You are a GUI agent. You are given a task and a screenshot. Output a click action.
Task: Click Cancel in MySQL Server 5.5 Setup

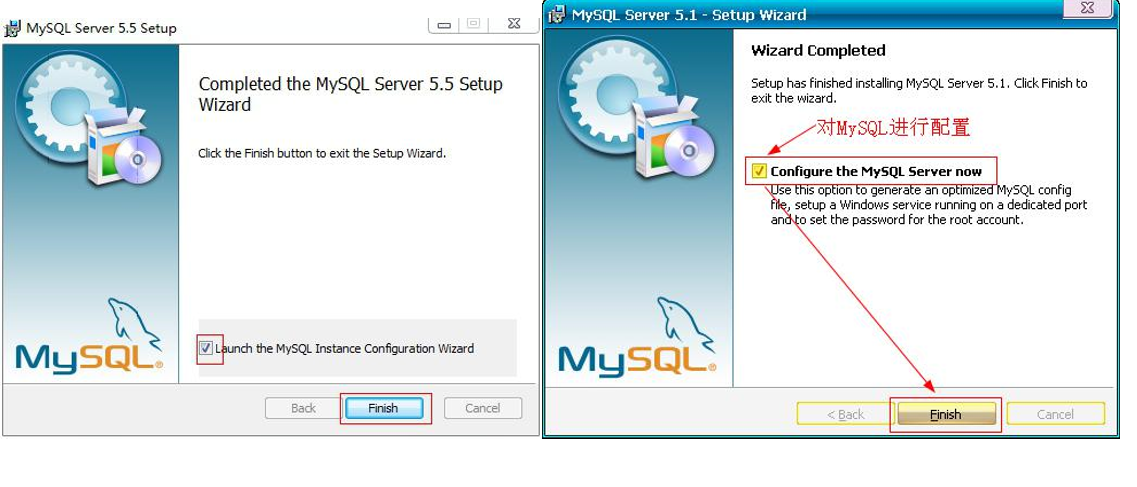coord(482,408)
